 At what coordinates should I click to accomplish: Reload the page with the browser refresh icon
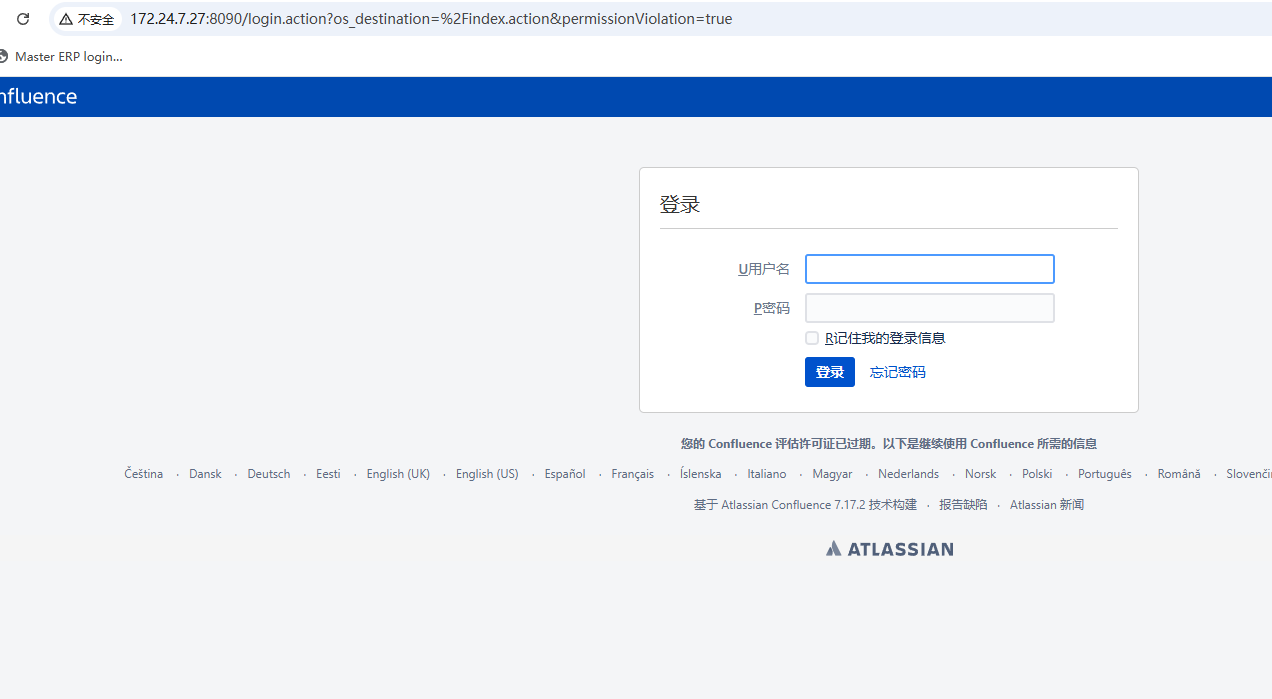pyautogui.click(x=23, y=19)
